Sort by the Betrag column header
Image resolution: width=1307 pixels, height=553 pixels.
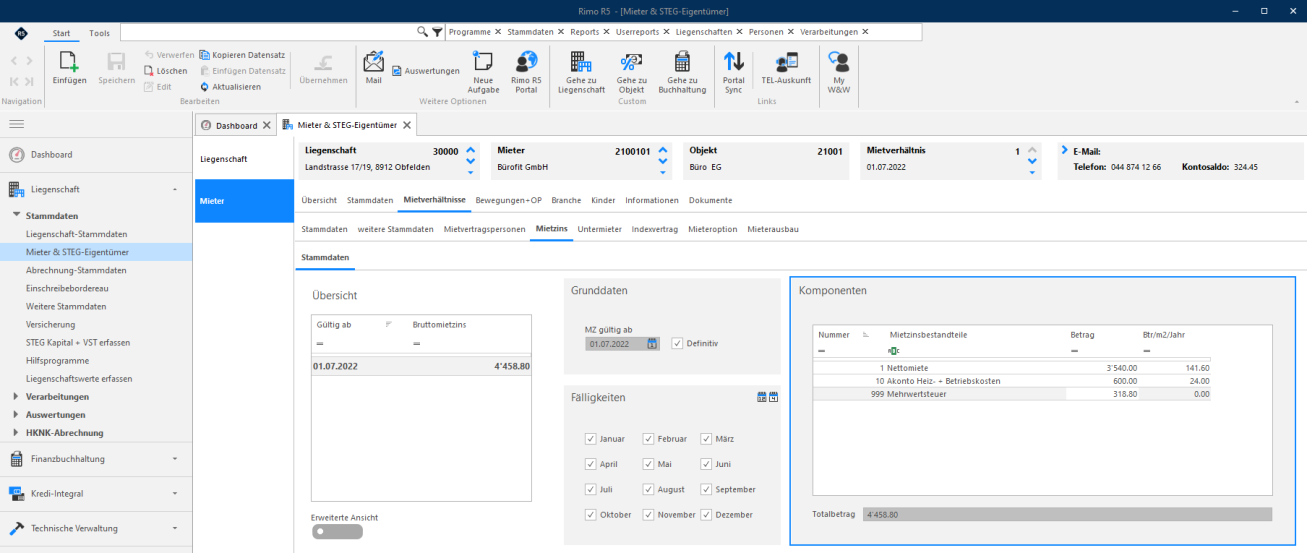point(1082,334)
